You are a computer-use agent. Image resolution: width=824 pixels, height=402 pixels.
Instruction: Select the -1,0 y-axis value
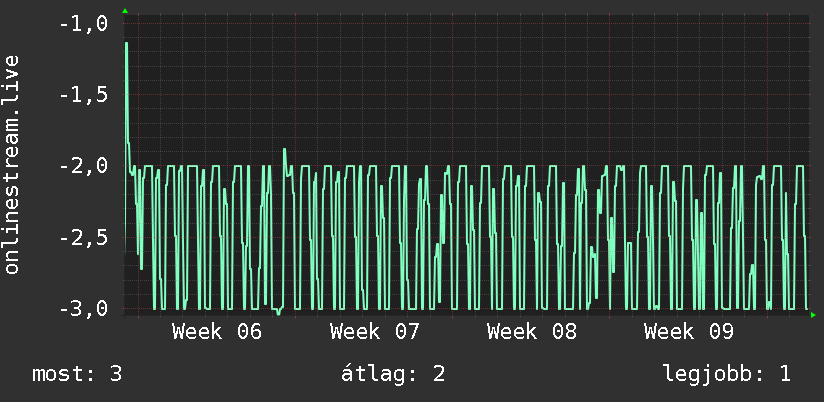[84, 24]
